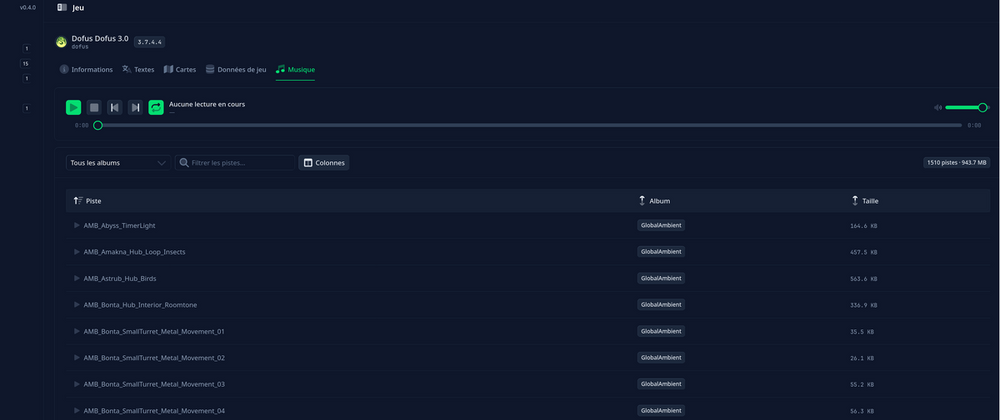Click the magnifier icon in the filter field

coord(184,163)
